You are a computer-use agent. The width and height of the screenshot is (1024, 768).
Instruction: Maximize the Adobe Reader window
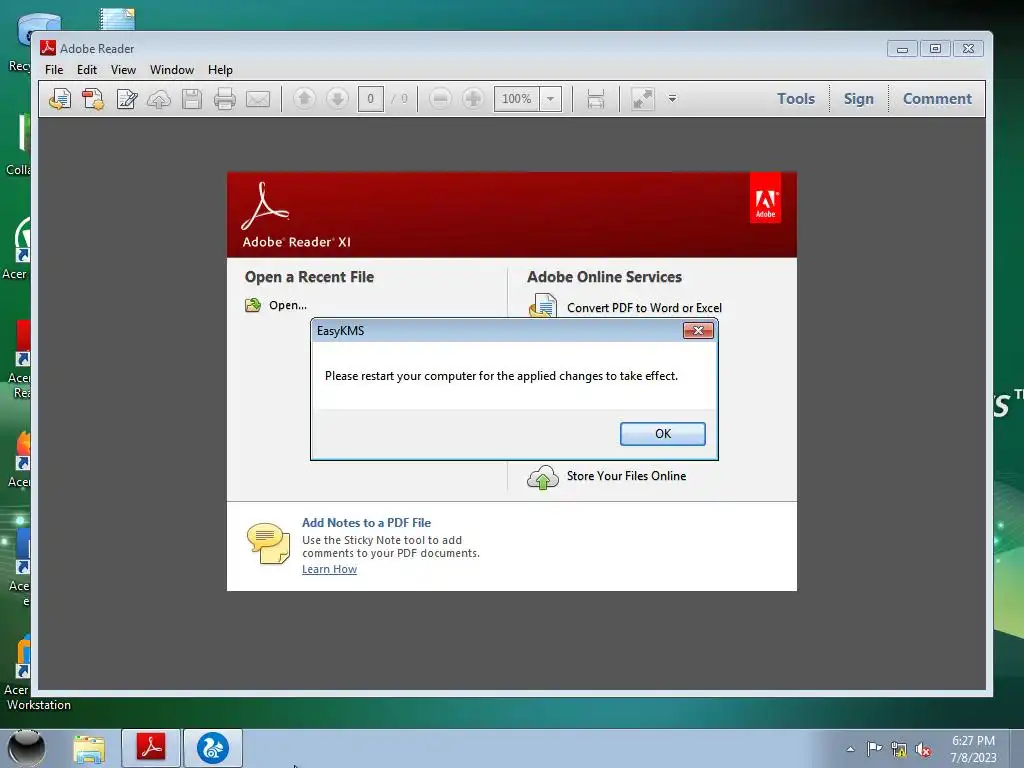[x=935, y=49]
